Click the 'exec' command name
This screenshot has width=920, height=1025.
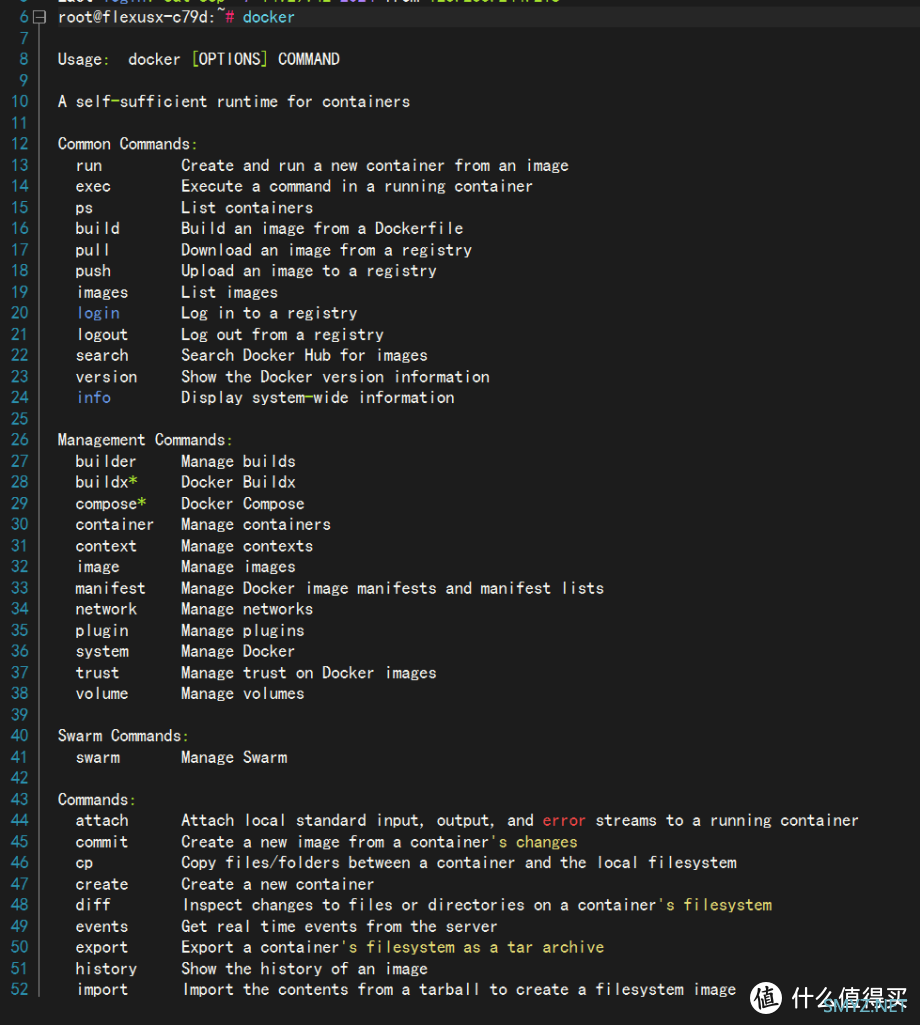[x=93, y=187]
